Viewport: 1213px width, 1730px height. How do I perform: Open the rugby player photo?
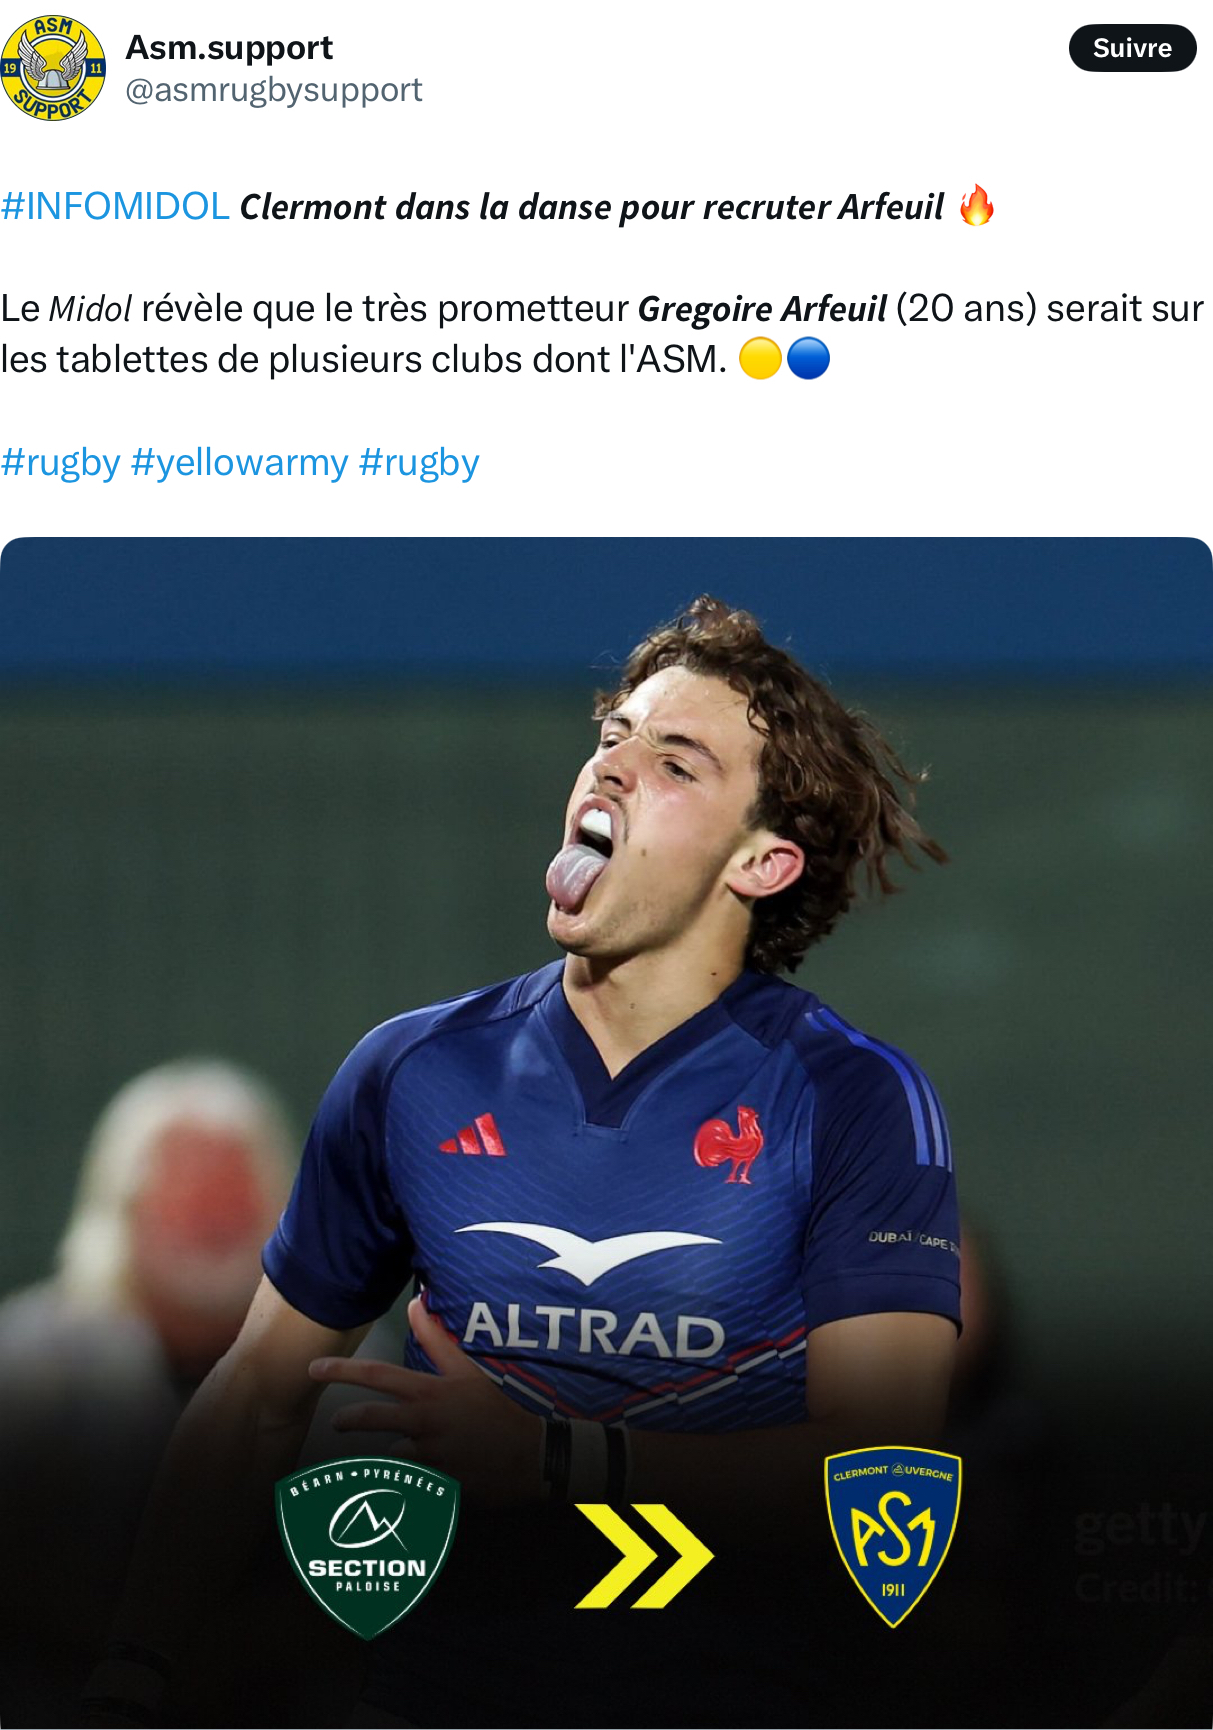(x=606, y=1133)
